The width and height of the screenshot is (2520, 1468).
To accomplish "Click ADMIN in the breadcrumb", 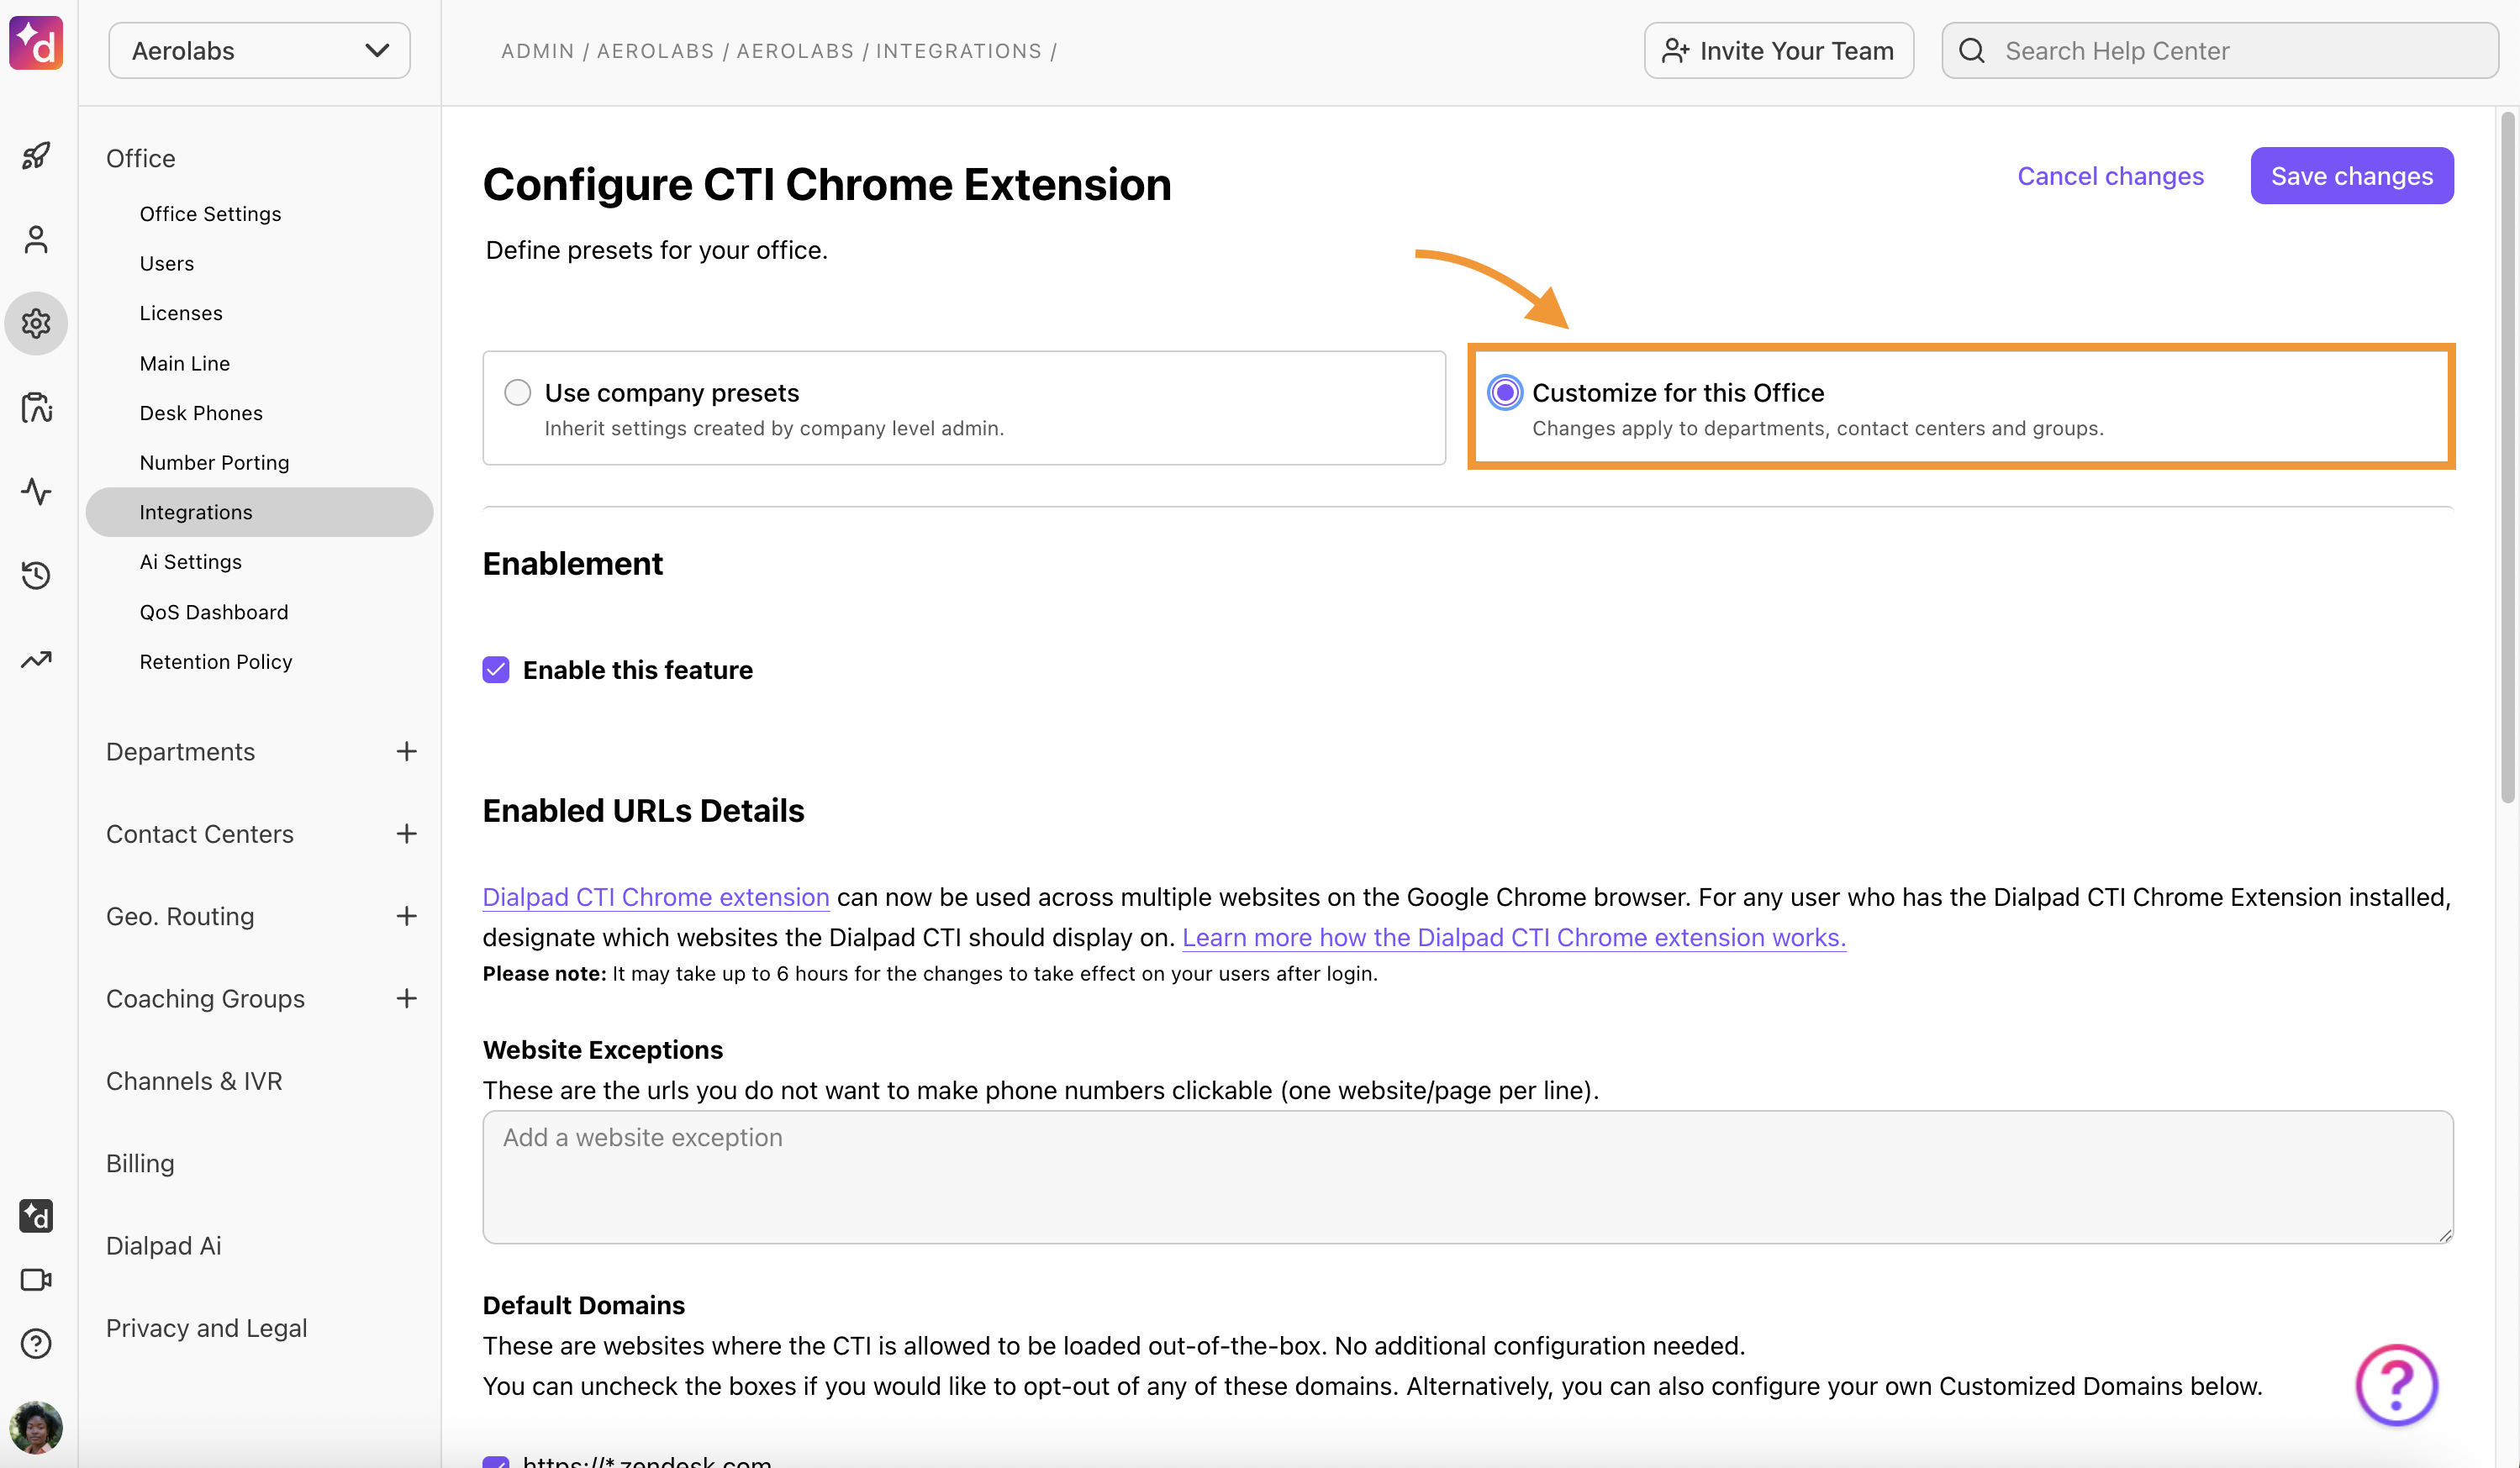I will pyautogui.click(x=538, y=51).
